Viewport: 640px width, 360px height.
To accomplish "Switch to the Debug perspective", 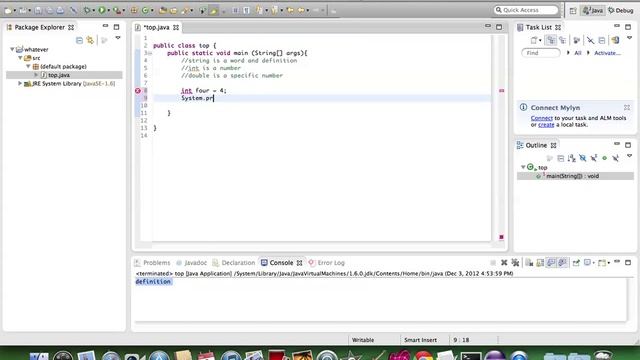I will coord(621,11).
